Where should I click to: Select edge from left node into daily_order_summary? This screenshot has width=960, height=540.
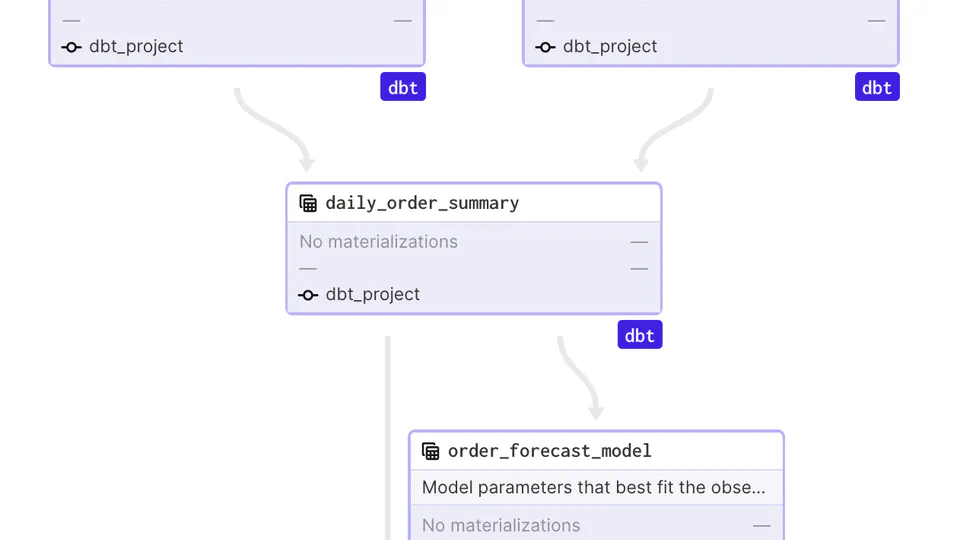pyautogui.click(x=268, y=128)
